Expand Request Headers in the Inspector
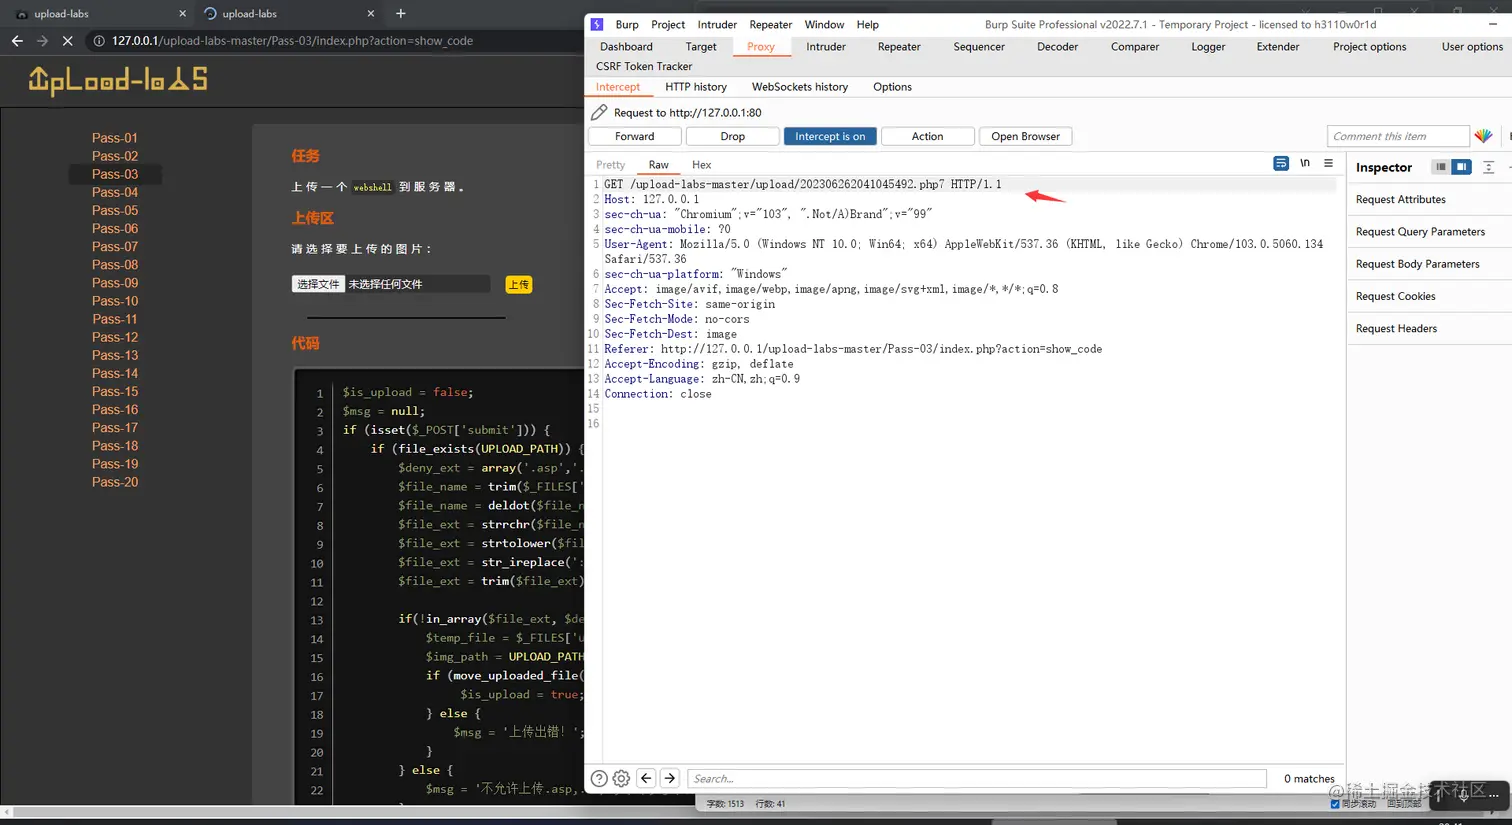Image resolution: width=1512 pixels, height=825 pixels. 1396,328
